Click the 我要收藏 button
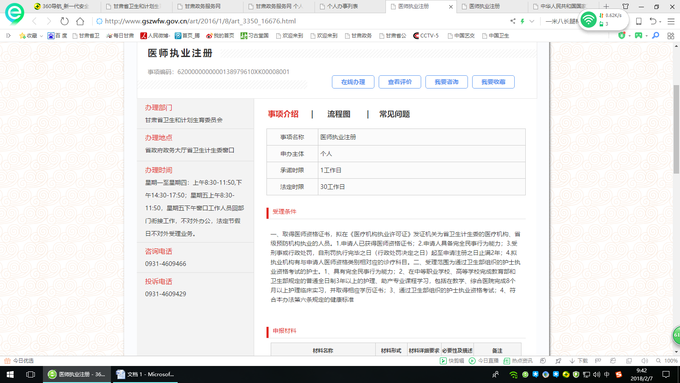680x383 pixels. [x=493, y=82]
